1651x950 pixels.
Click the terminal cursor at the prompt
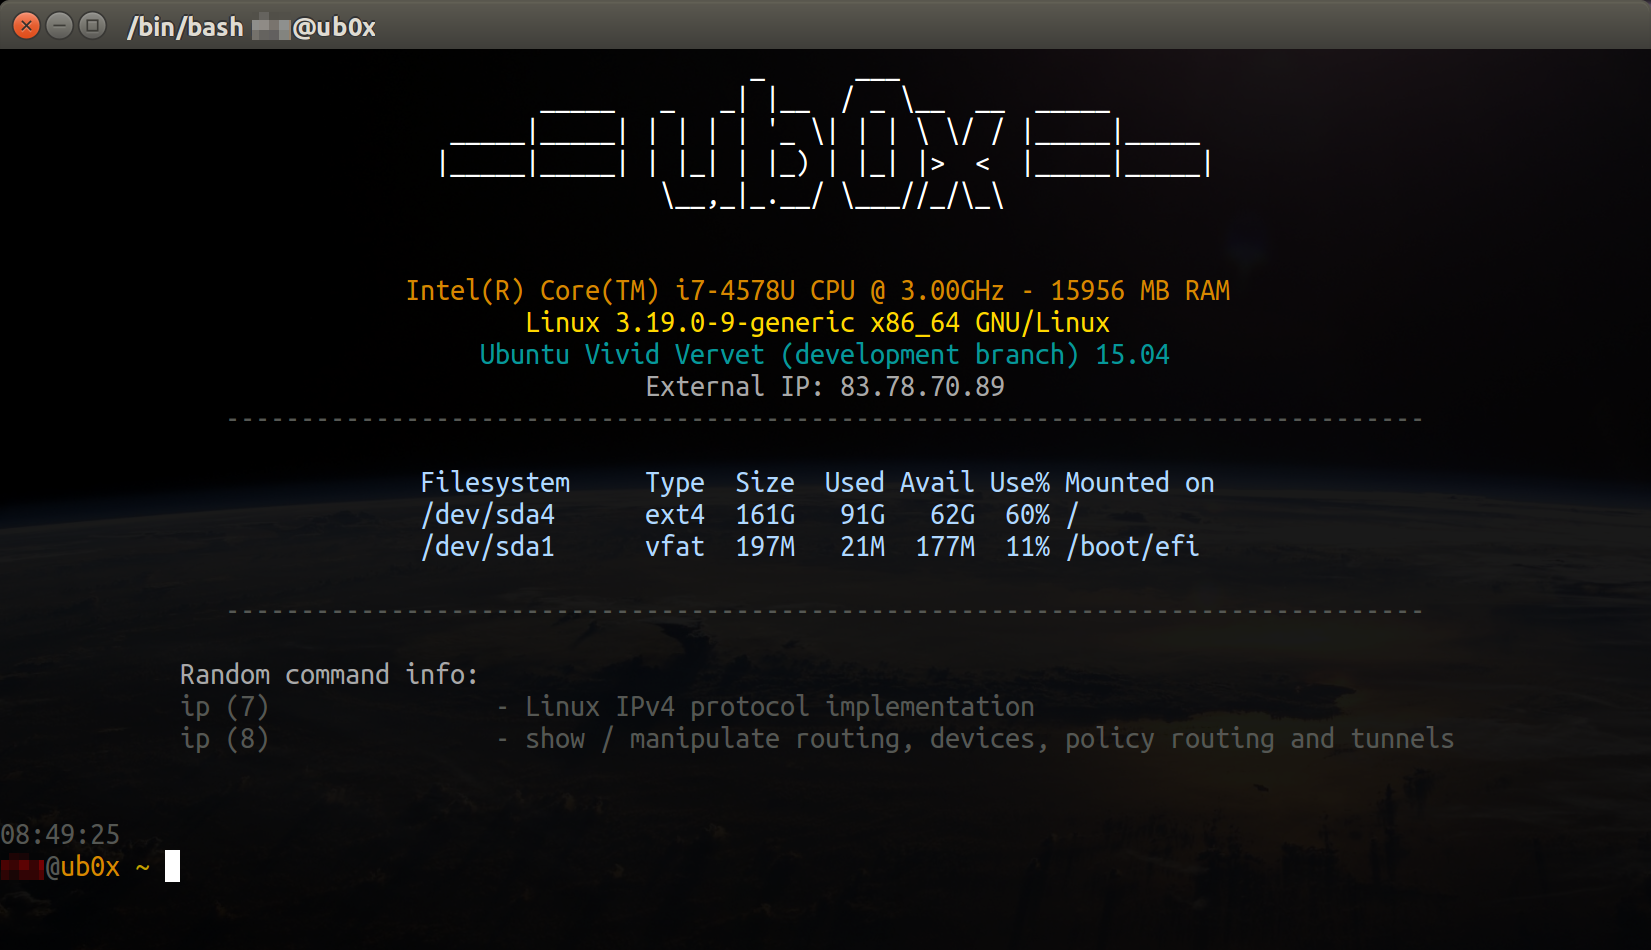[x=172, y=866]
